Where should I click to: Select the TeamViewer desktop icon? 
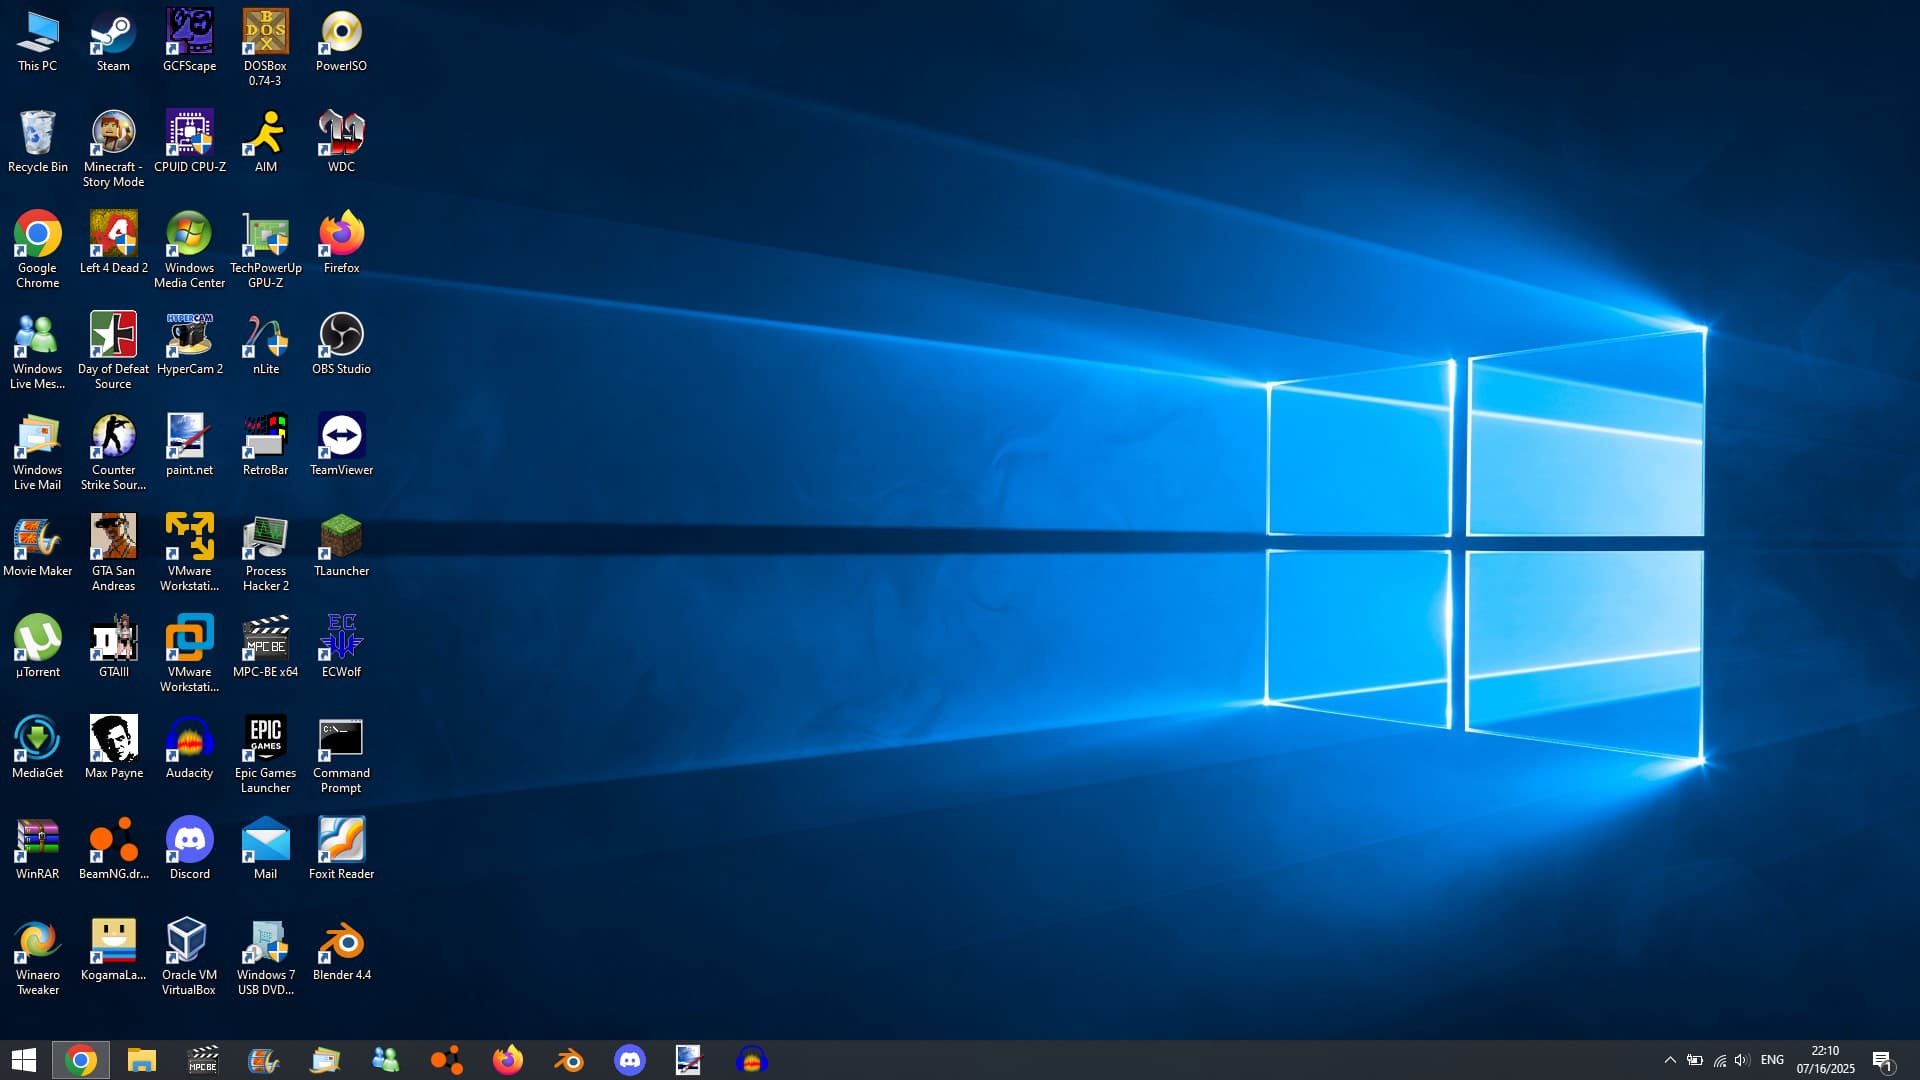coord(341,437)
